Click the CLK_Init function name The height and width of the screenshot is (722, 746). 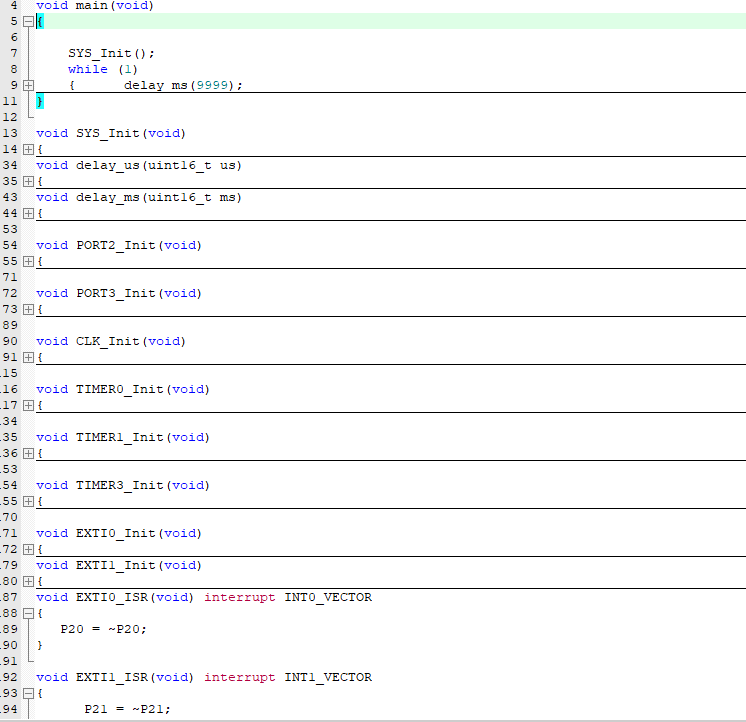[x=108, y=341]
